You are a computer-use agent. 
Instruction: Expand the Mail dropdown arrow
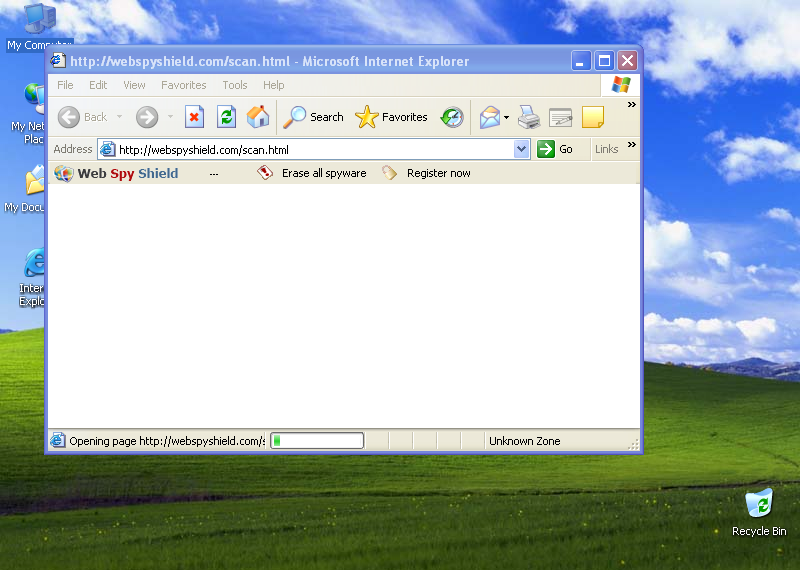(506, 117)
